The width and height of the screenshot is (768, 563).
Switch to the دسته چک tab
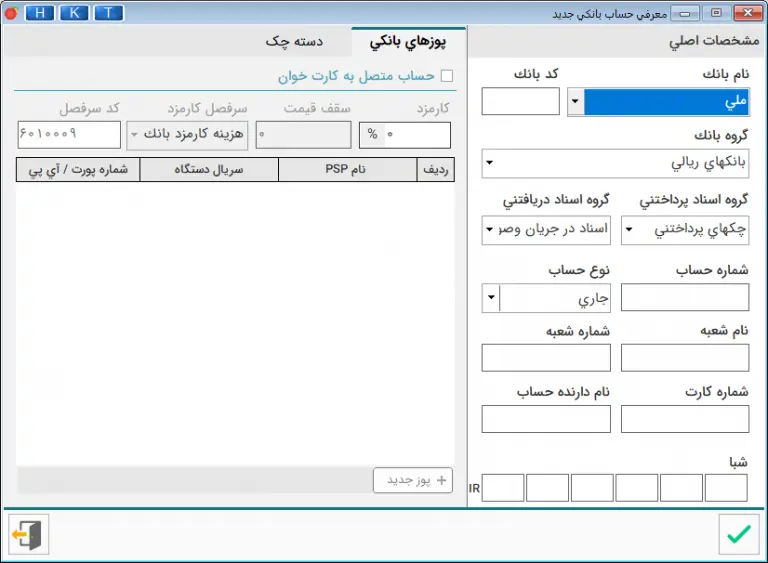point(287,41)
